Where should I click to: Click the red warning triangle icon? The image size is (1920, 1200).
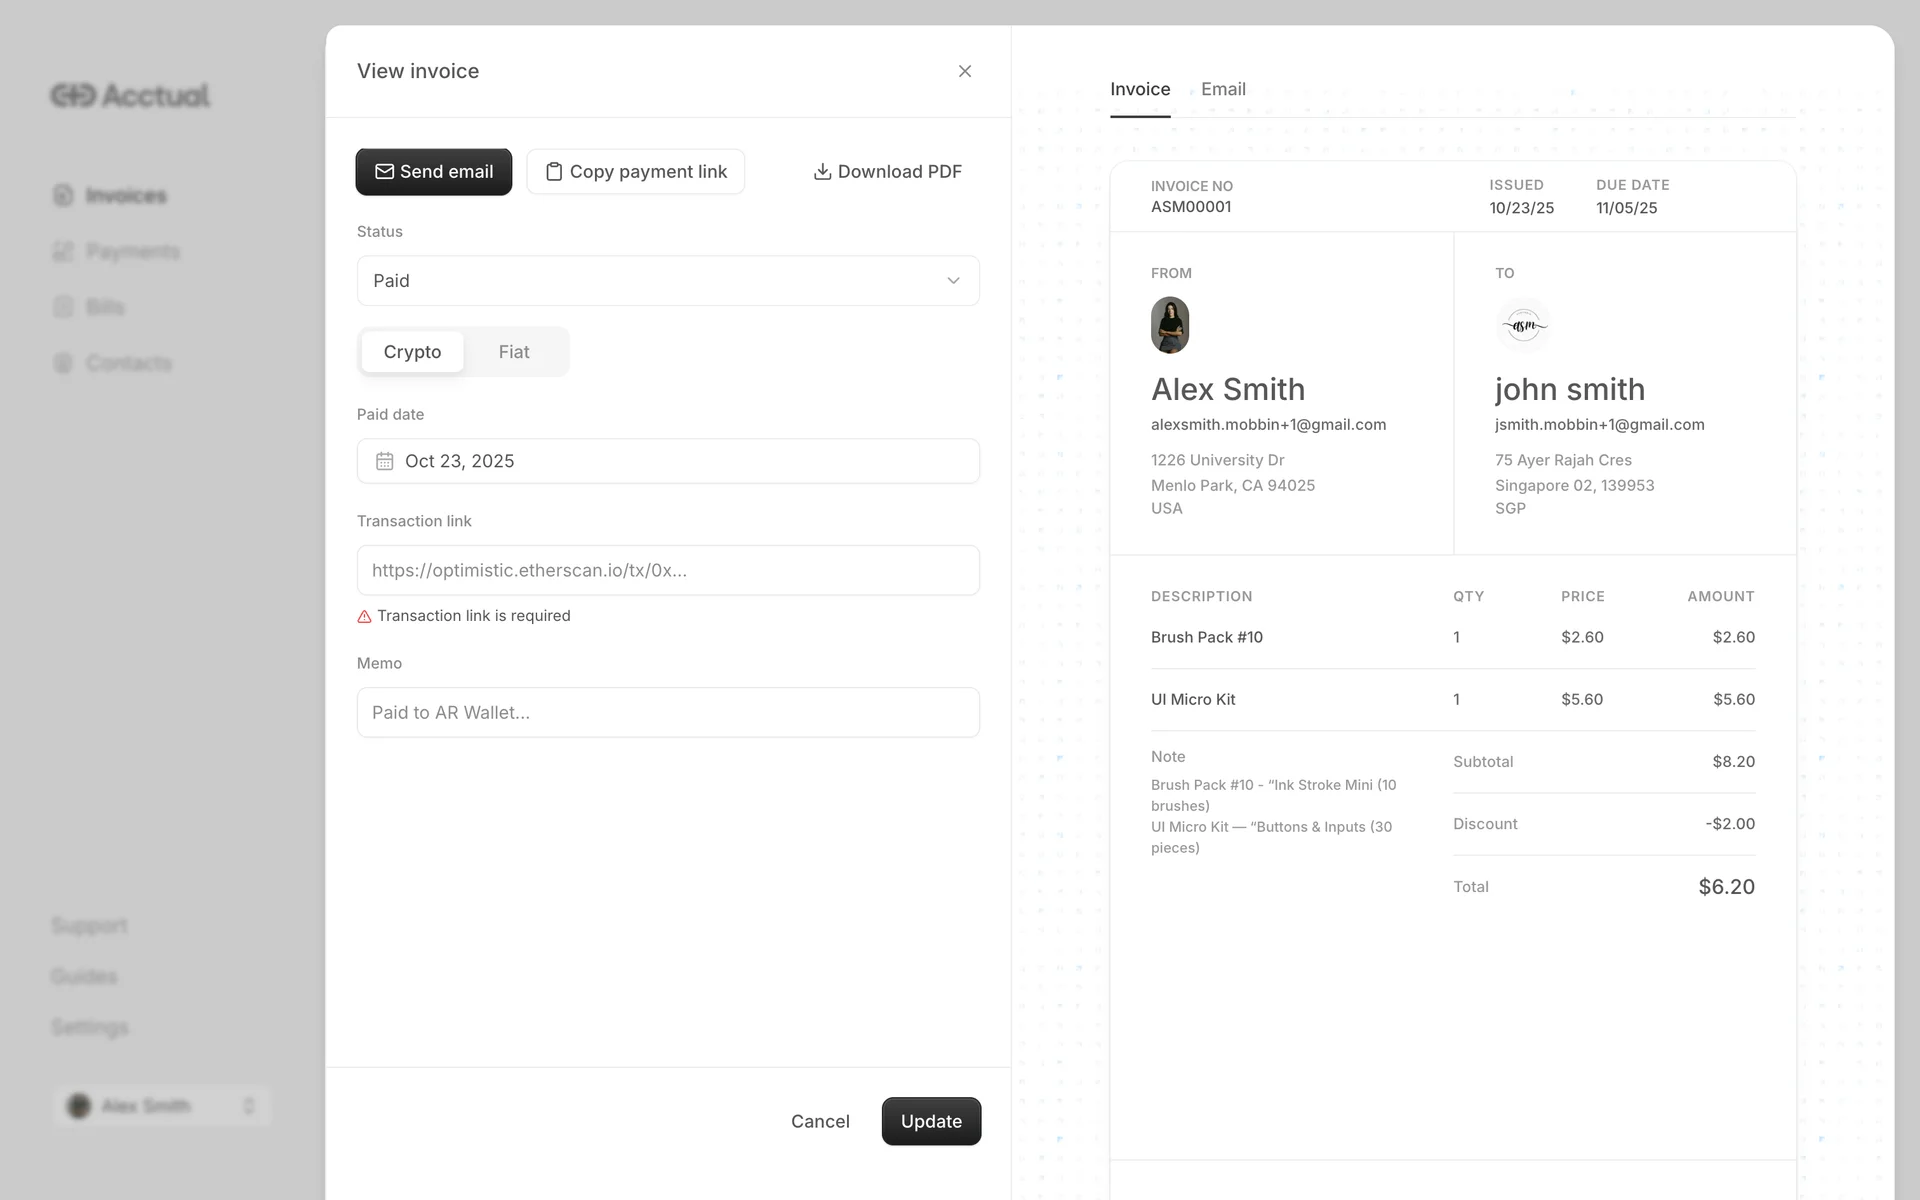click(364, 617)
